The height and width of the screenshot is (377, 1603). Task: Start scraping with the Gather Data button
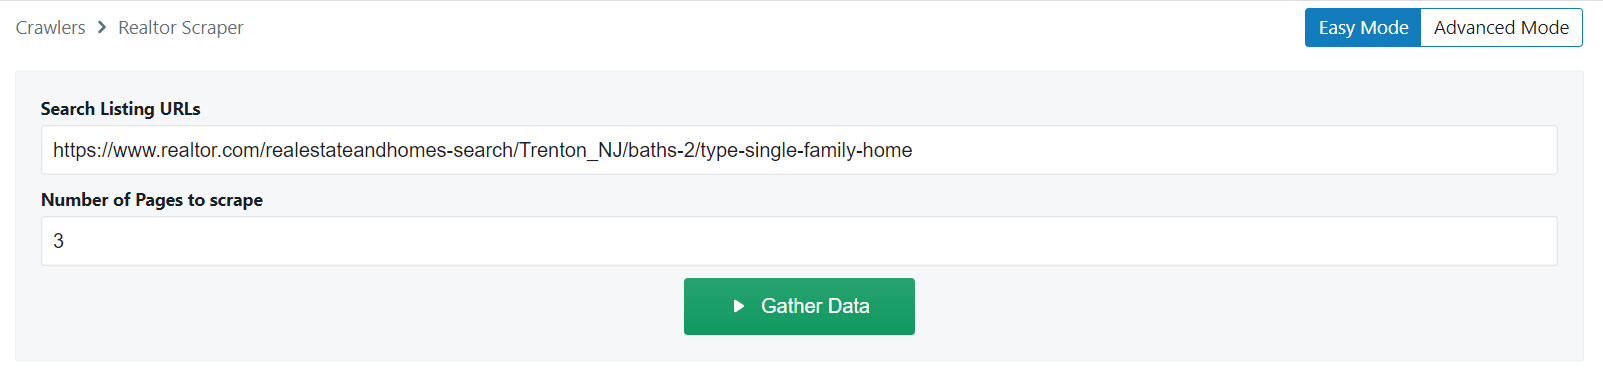coord(799,306)
